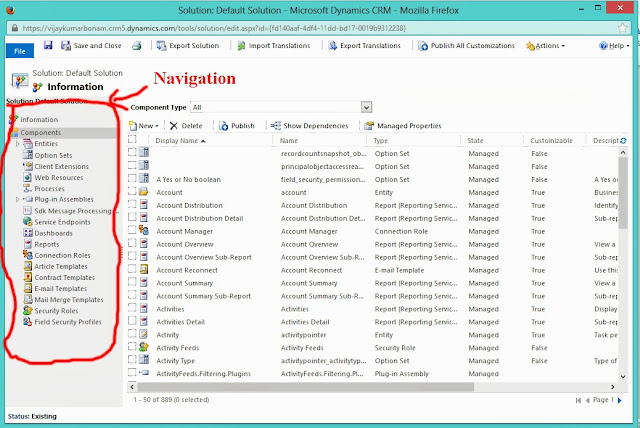This screenshot has height=428, width=640.
Task: Select Service Endpoints in sidebar
Action: pyautogui.click(x=62, y=222)
